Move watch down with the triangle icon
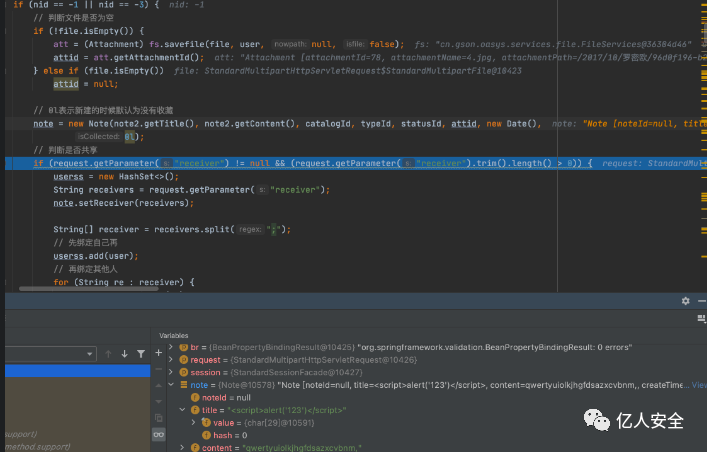 click(159, 401)
